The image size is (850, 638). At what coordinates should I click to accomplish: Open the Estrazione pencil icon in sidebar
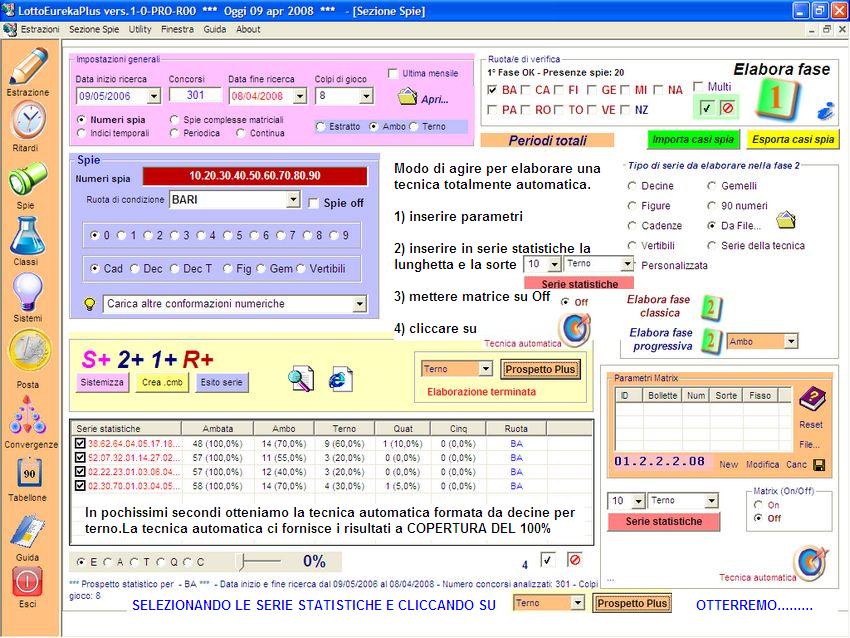pyautogui.click(x=29, y=66)
